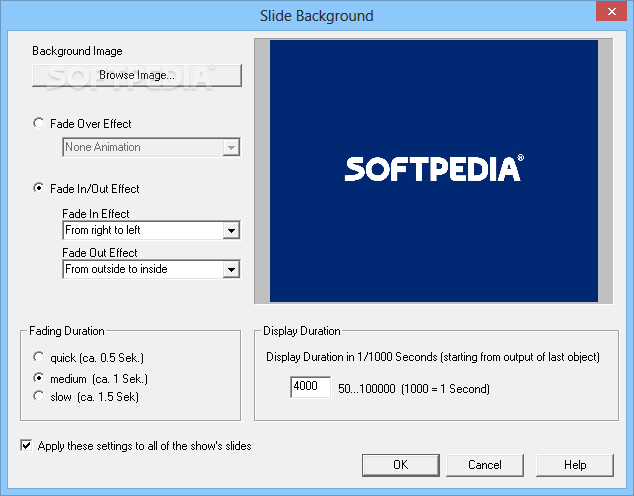The image size is (634, 496).
Task: Click the slide background preview image
Action: click(x=434, y=171)
